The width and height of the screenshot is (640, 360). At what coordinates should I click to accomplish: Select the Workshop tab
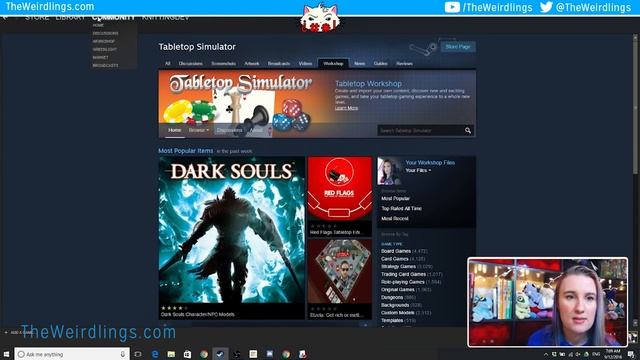click(x=333, y=63)
